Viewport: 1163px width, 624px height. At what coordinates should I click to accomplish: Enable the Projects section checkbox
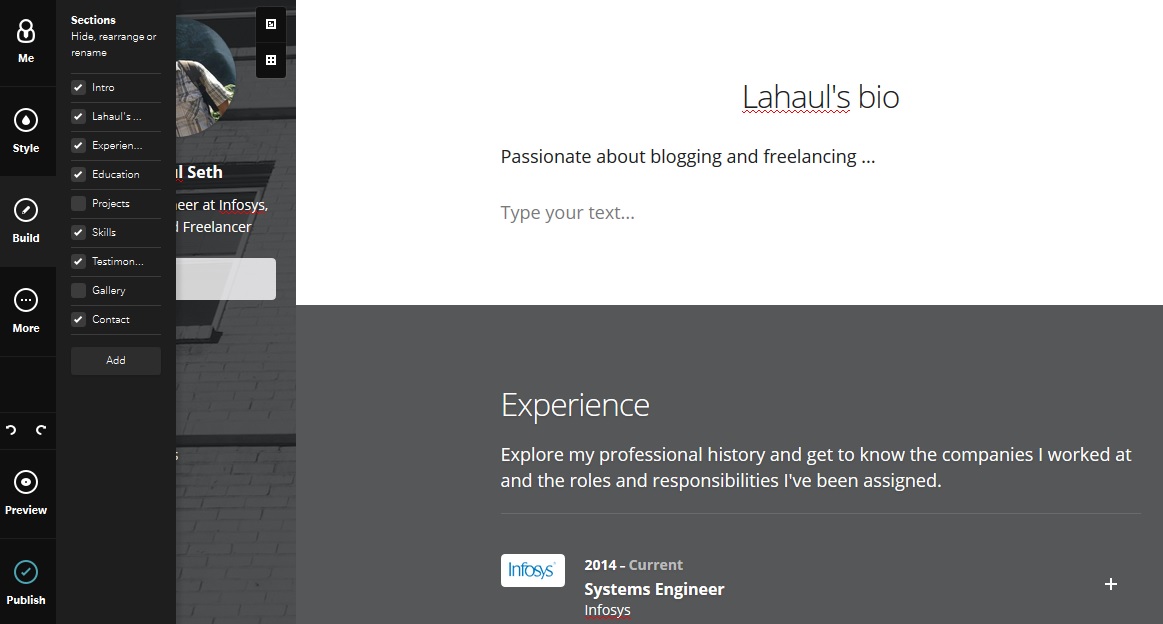coord(78,204)
